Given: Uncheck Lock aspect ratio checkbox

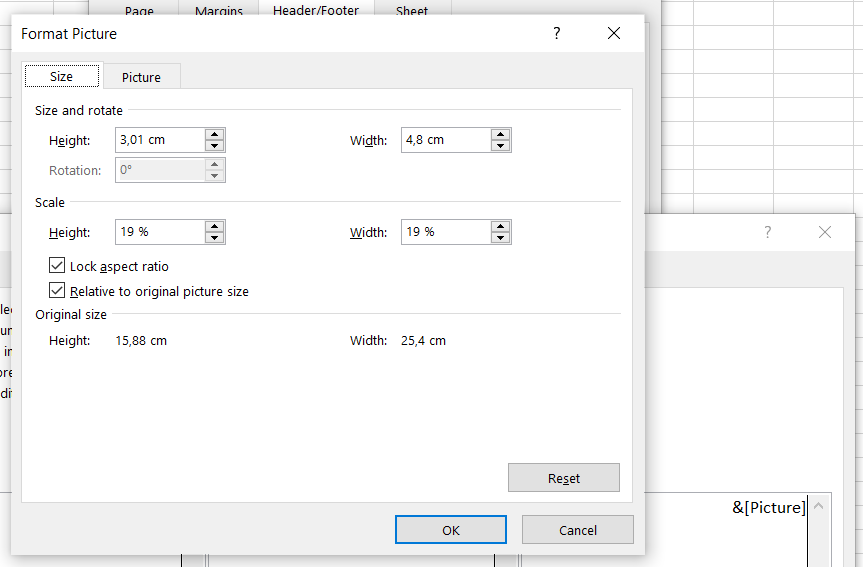Looking at the screenshot, I should [x=58, y=266].
